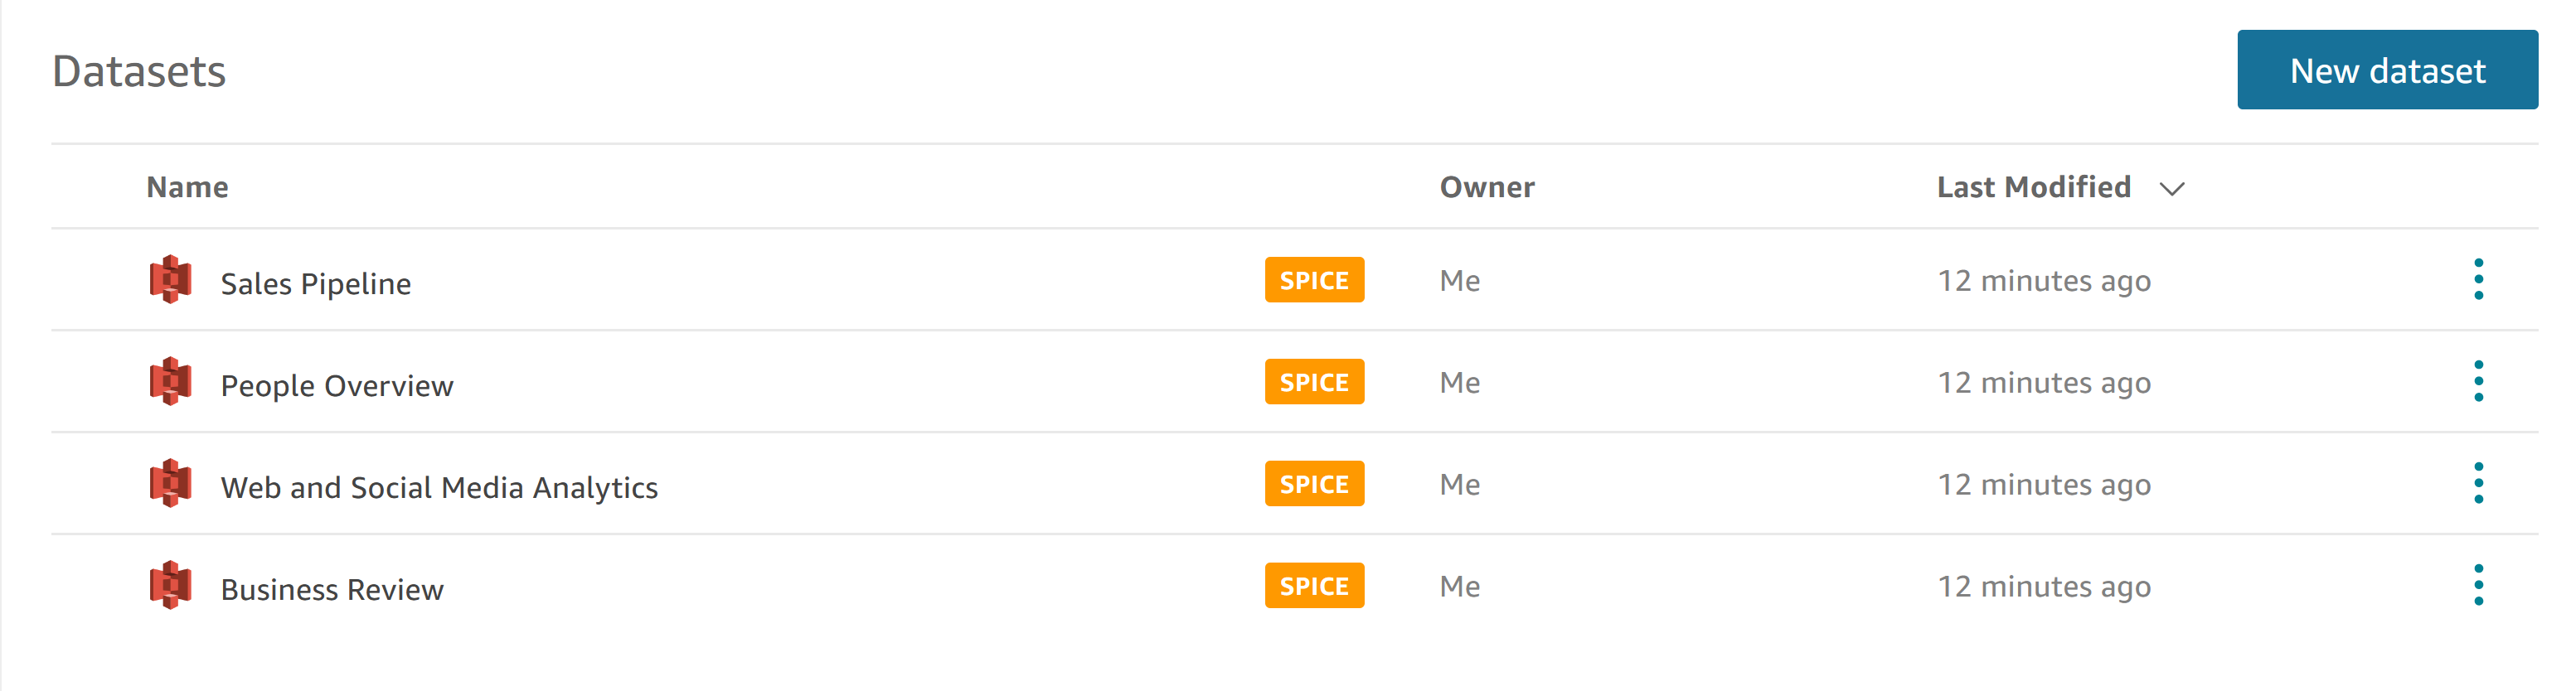This screenshot has height=691, width=2576.
Task: Open three-dot menu for Web and Social Media Analytics
Action: 2478,484
